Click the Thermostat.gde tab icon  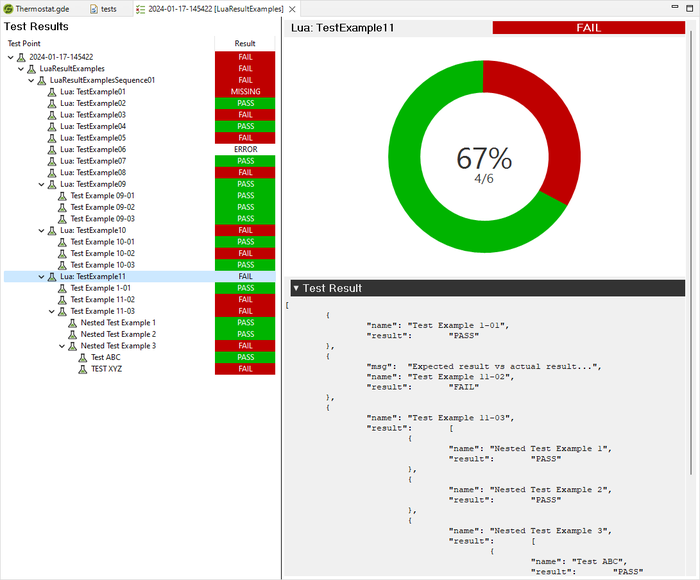[8, 9]
